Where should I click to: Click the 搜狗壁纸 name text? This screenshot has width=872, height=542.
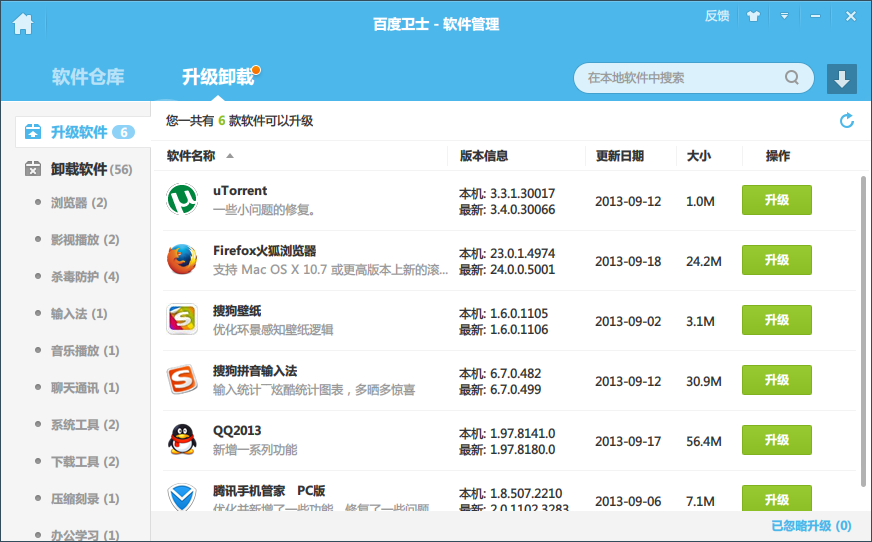(x=237, y=311)
